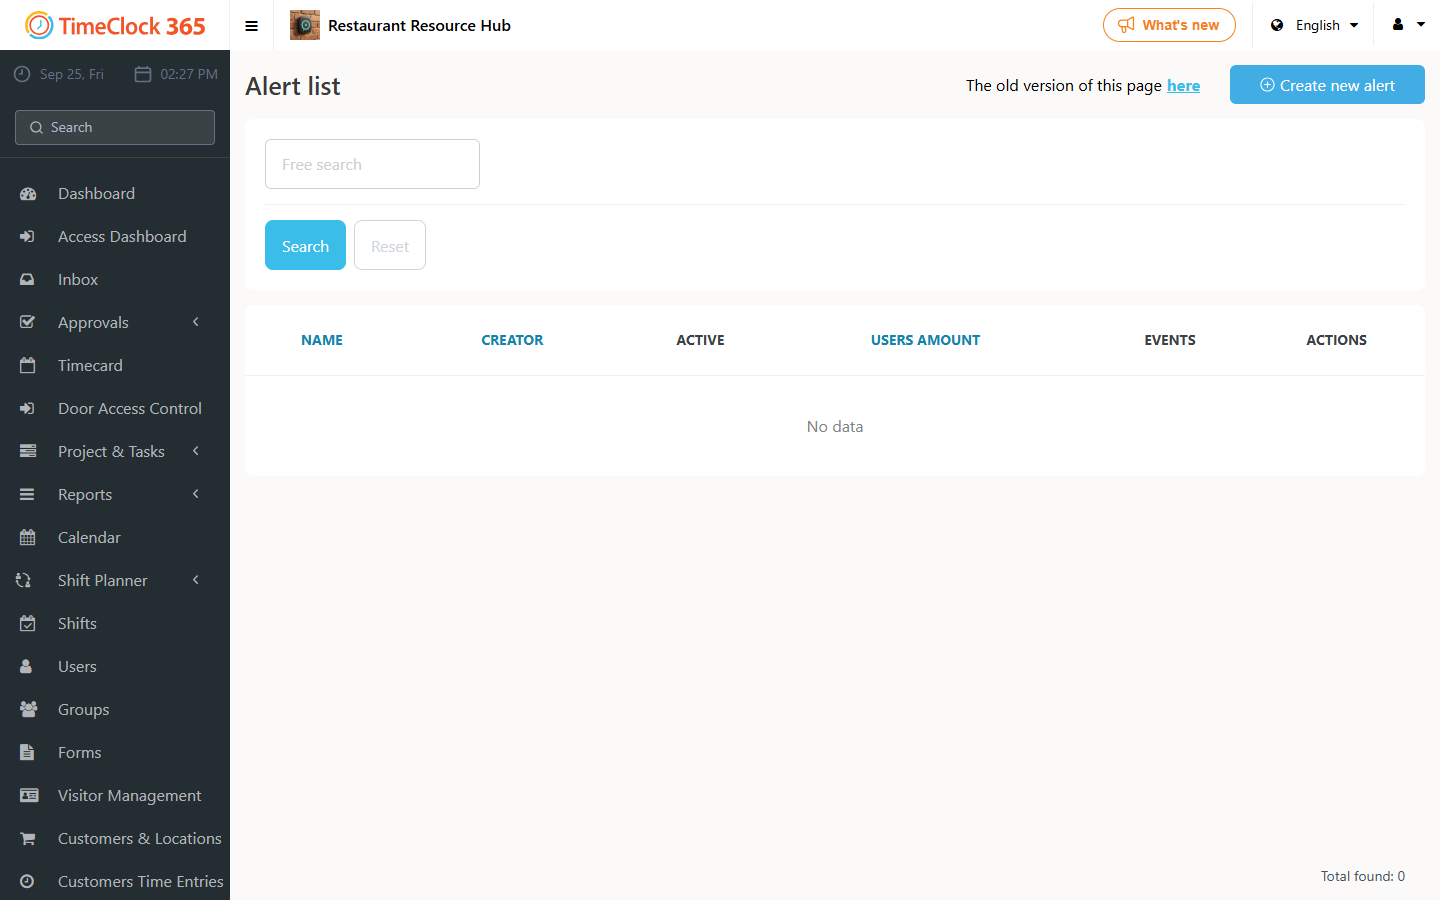Click the Inbox tray icon
This screenshot has height=900, width=1440.
[27, 280]
